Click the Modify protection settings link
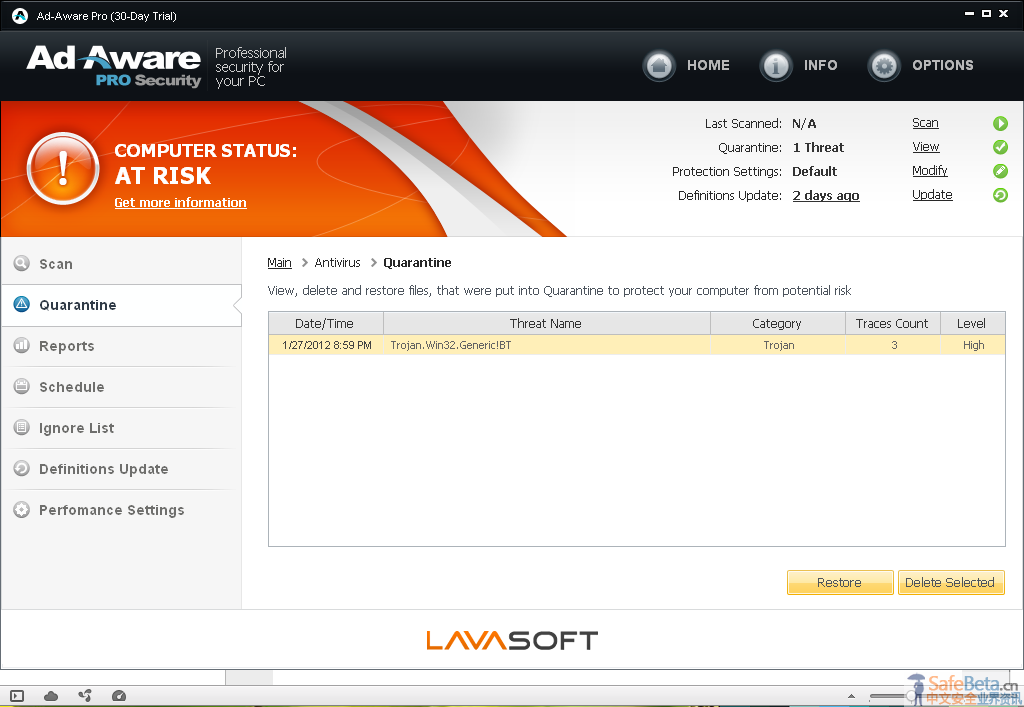This screenshot has width=1024, height=707. click(x=930, y=170)
